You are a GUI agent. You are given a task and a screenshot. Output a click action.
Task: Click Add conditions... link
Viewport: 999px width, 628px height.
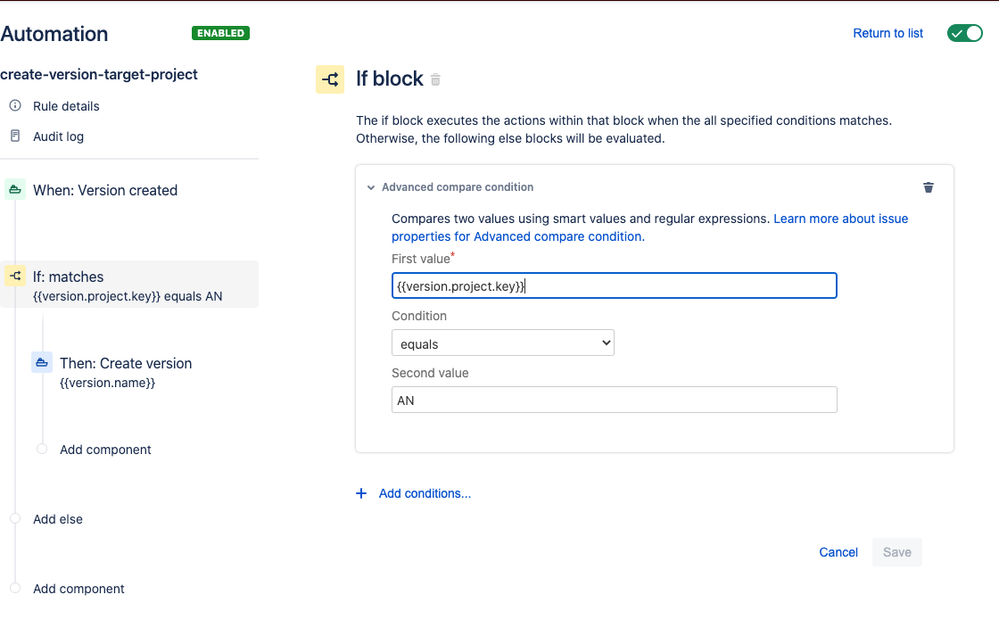425,494
